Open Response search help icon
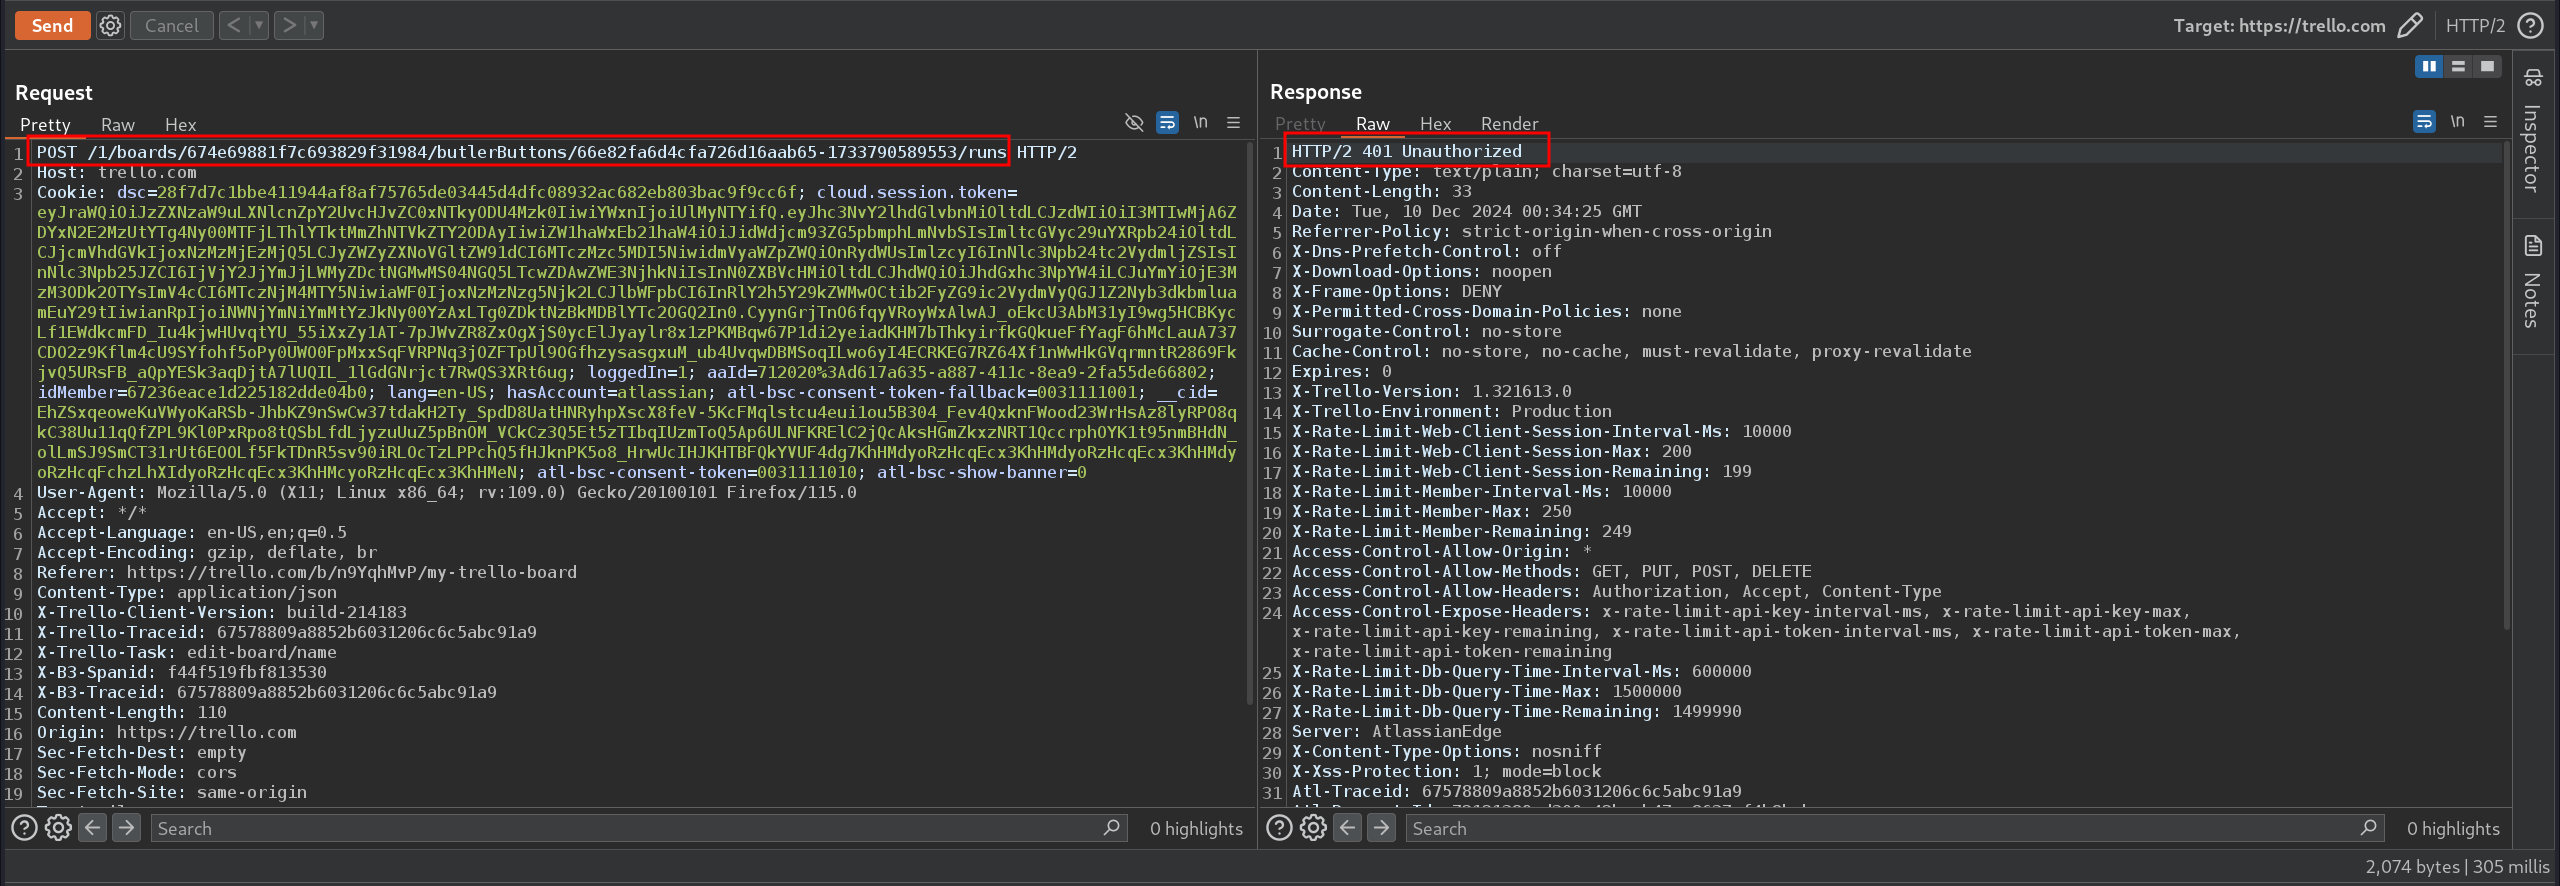Screen dimensions: 2560x886 point(1279,828)
